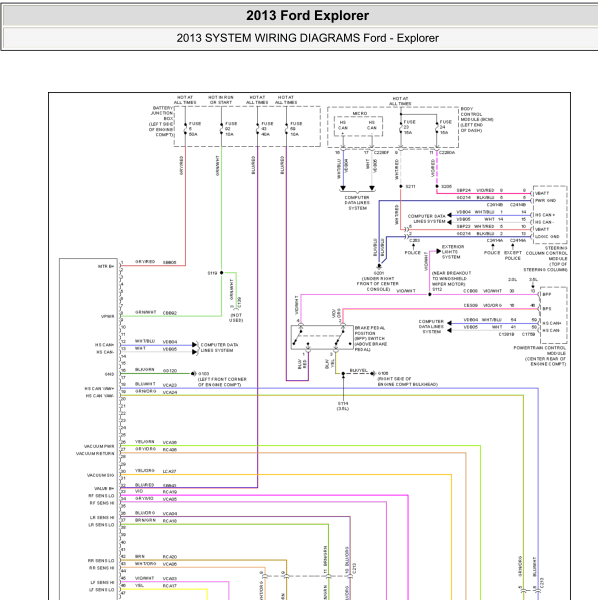Click the 'FUSE 43 40A' label

point(267,129)
